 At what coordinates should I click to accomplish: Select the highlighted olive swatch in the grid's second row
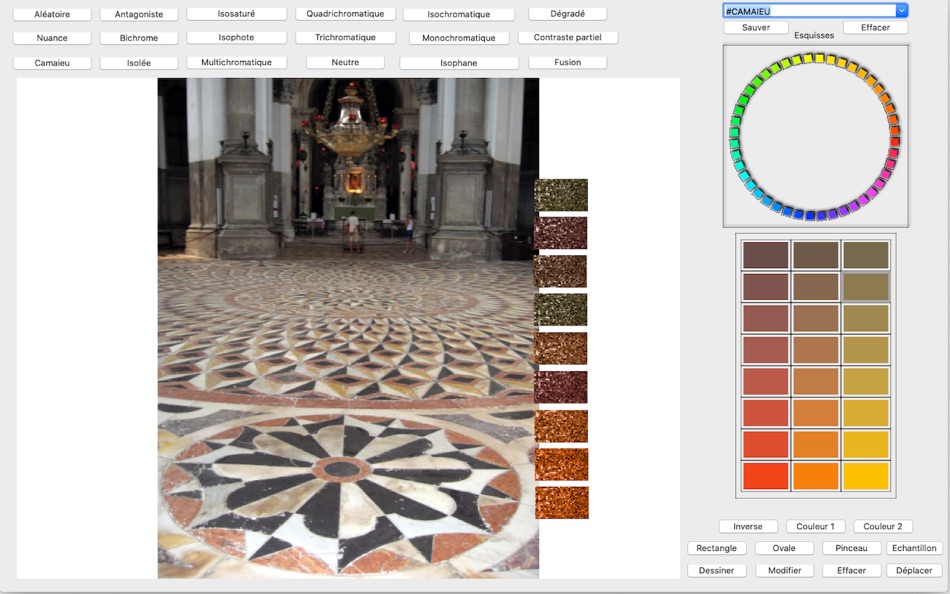pos(866,287)
